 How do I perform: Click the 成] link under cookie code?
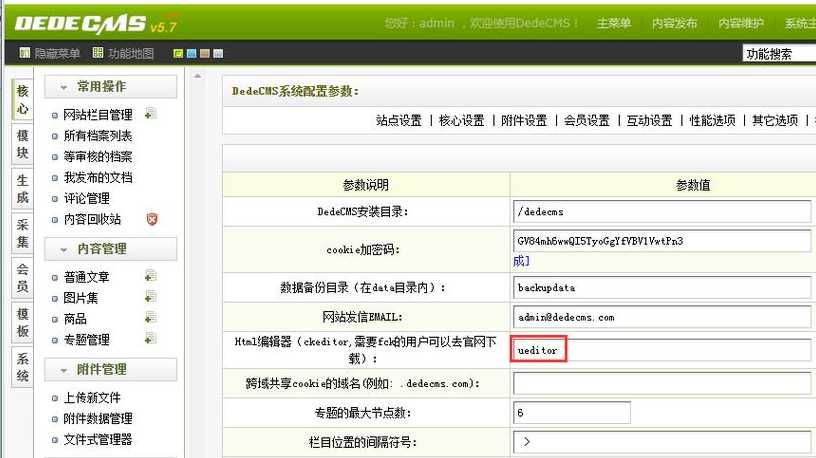tap(521, 261)
